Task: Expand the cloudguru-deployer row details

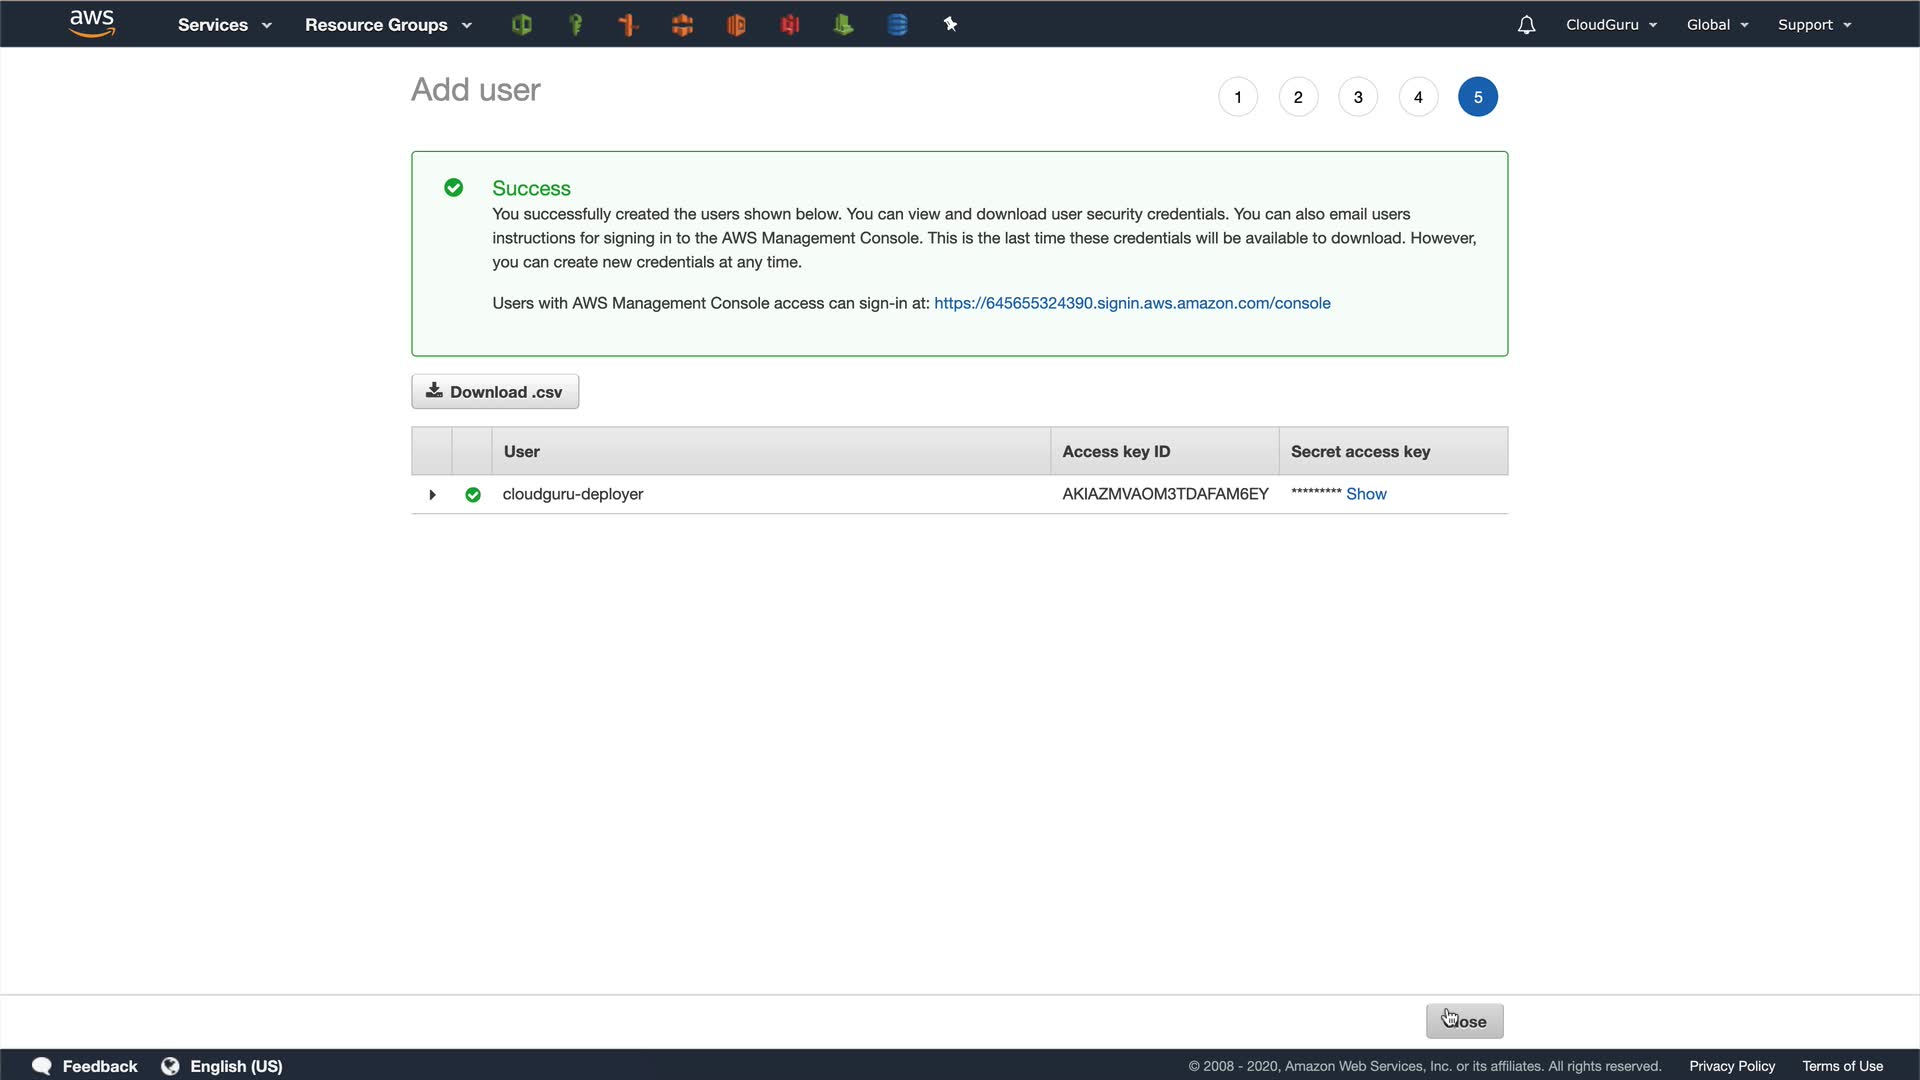Action: 432,495
